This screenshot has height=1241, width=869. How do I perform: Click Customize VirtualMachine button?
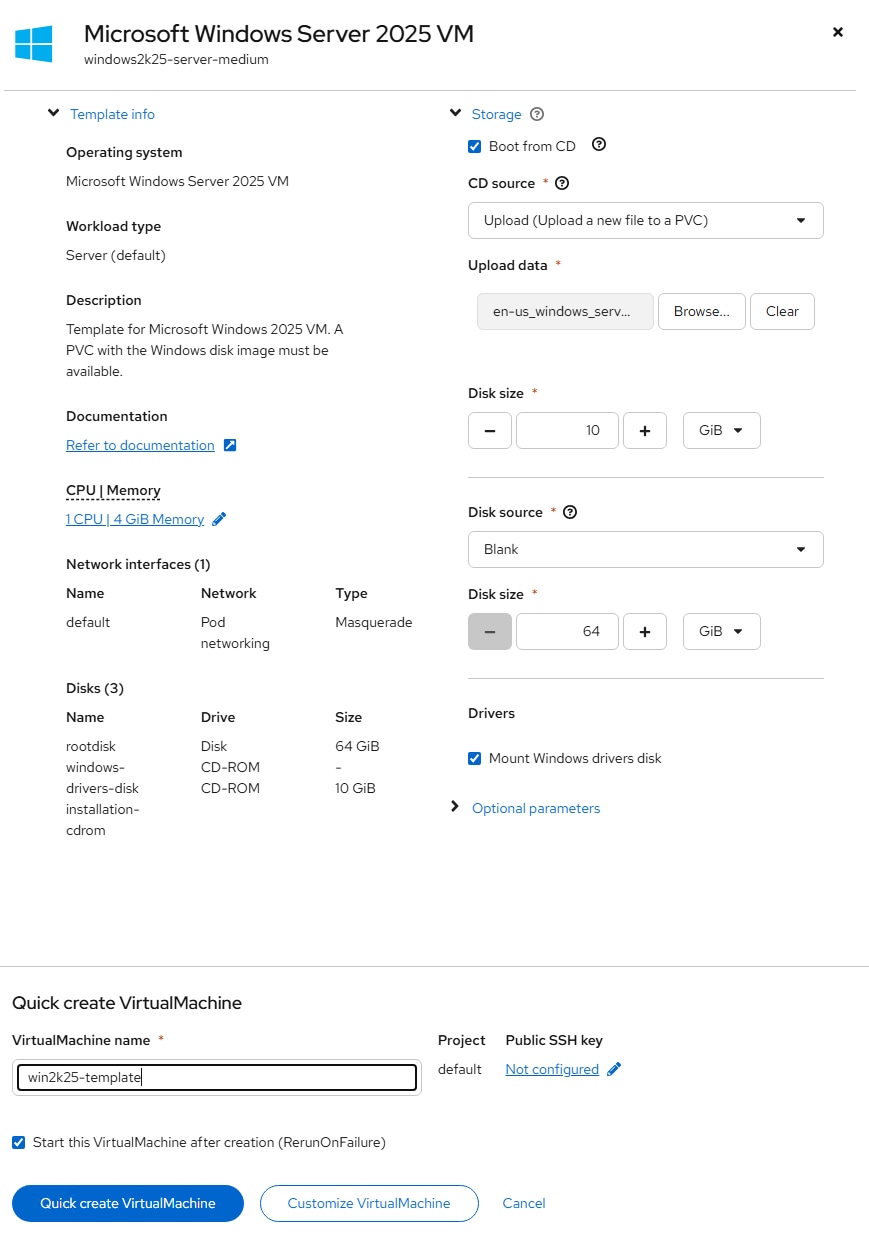pos(369,1203)
